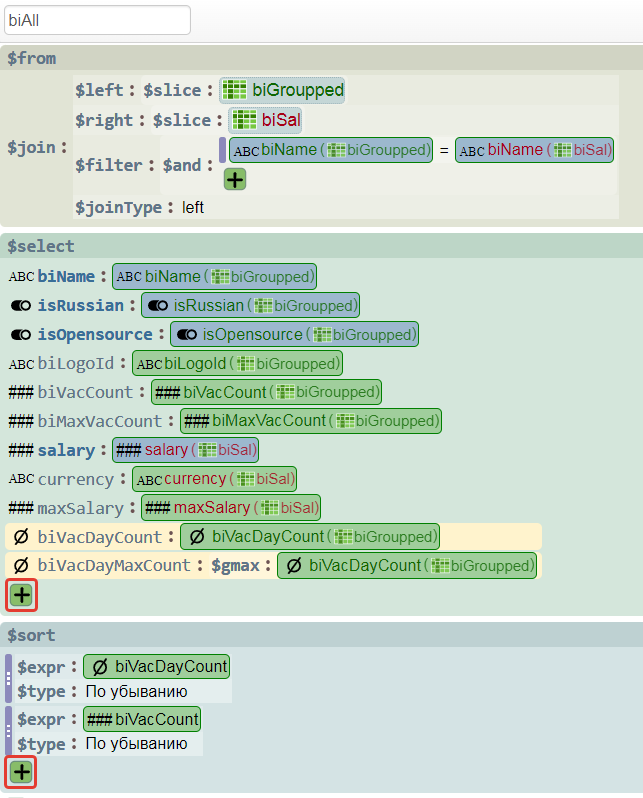Click the toggle icon next to the isRussian field name

click(21, 306)
